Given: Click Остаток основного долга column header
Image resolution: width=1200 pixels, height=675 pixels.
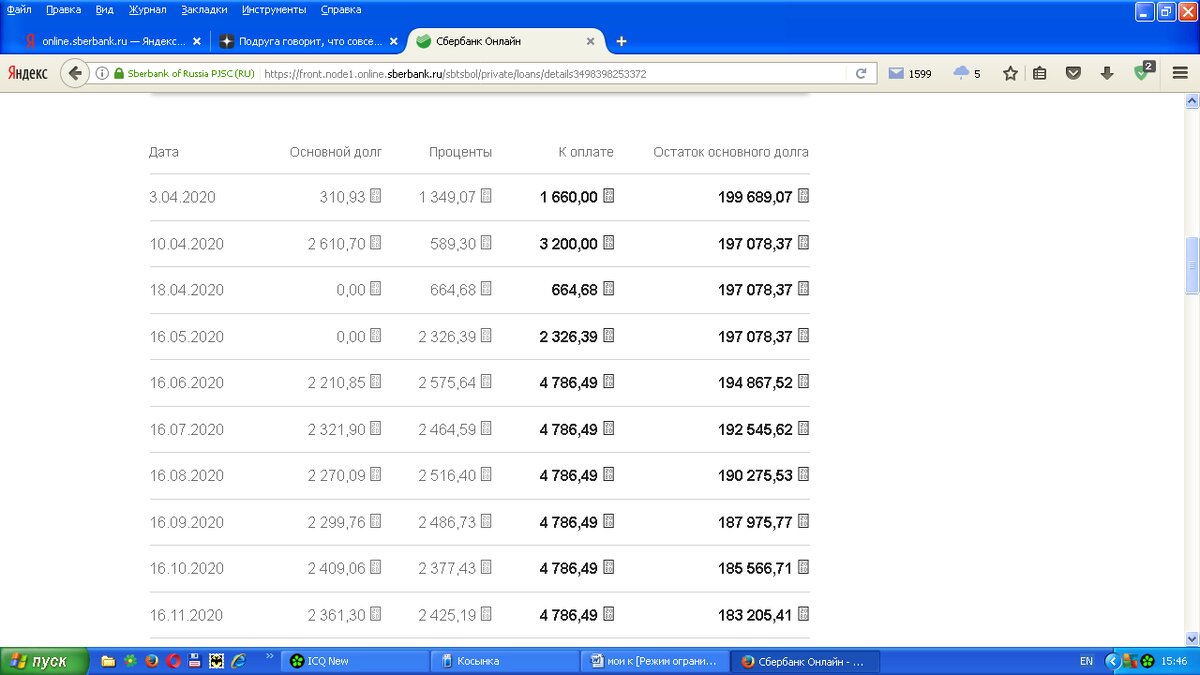Looking at the screenshot, I should tap(731, 152).
